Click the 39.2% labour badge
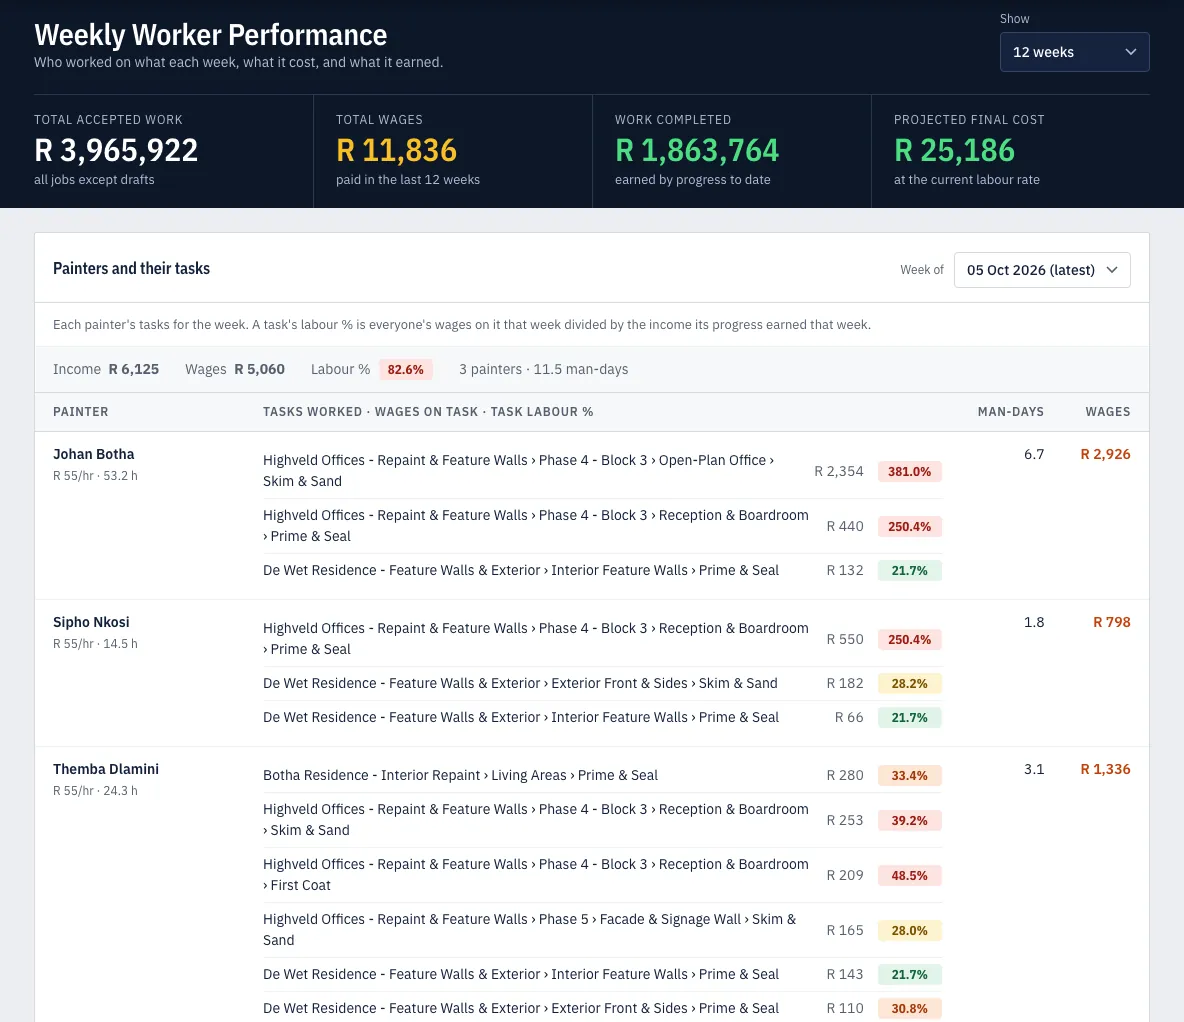 (909, 820)
